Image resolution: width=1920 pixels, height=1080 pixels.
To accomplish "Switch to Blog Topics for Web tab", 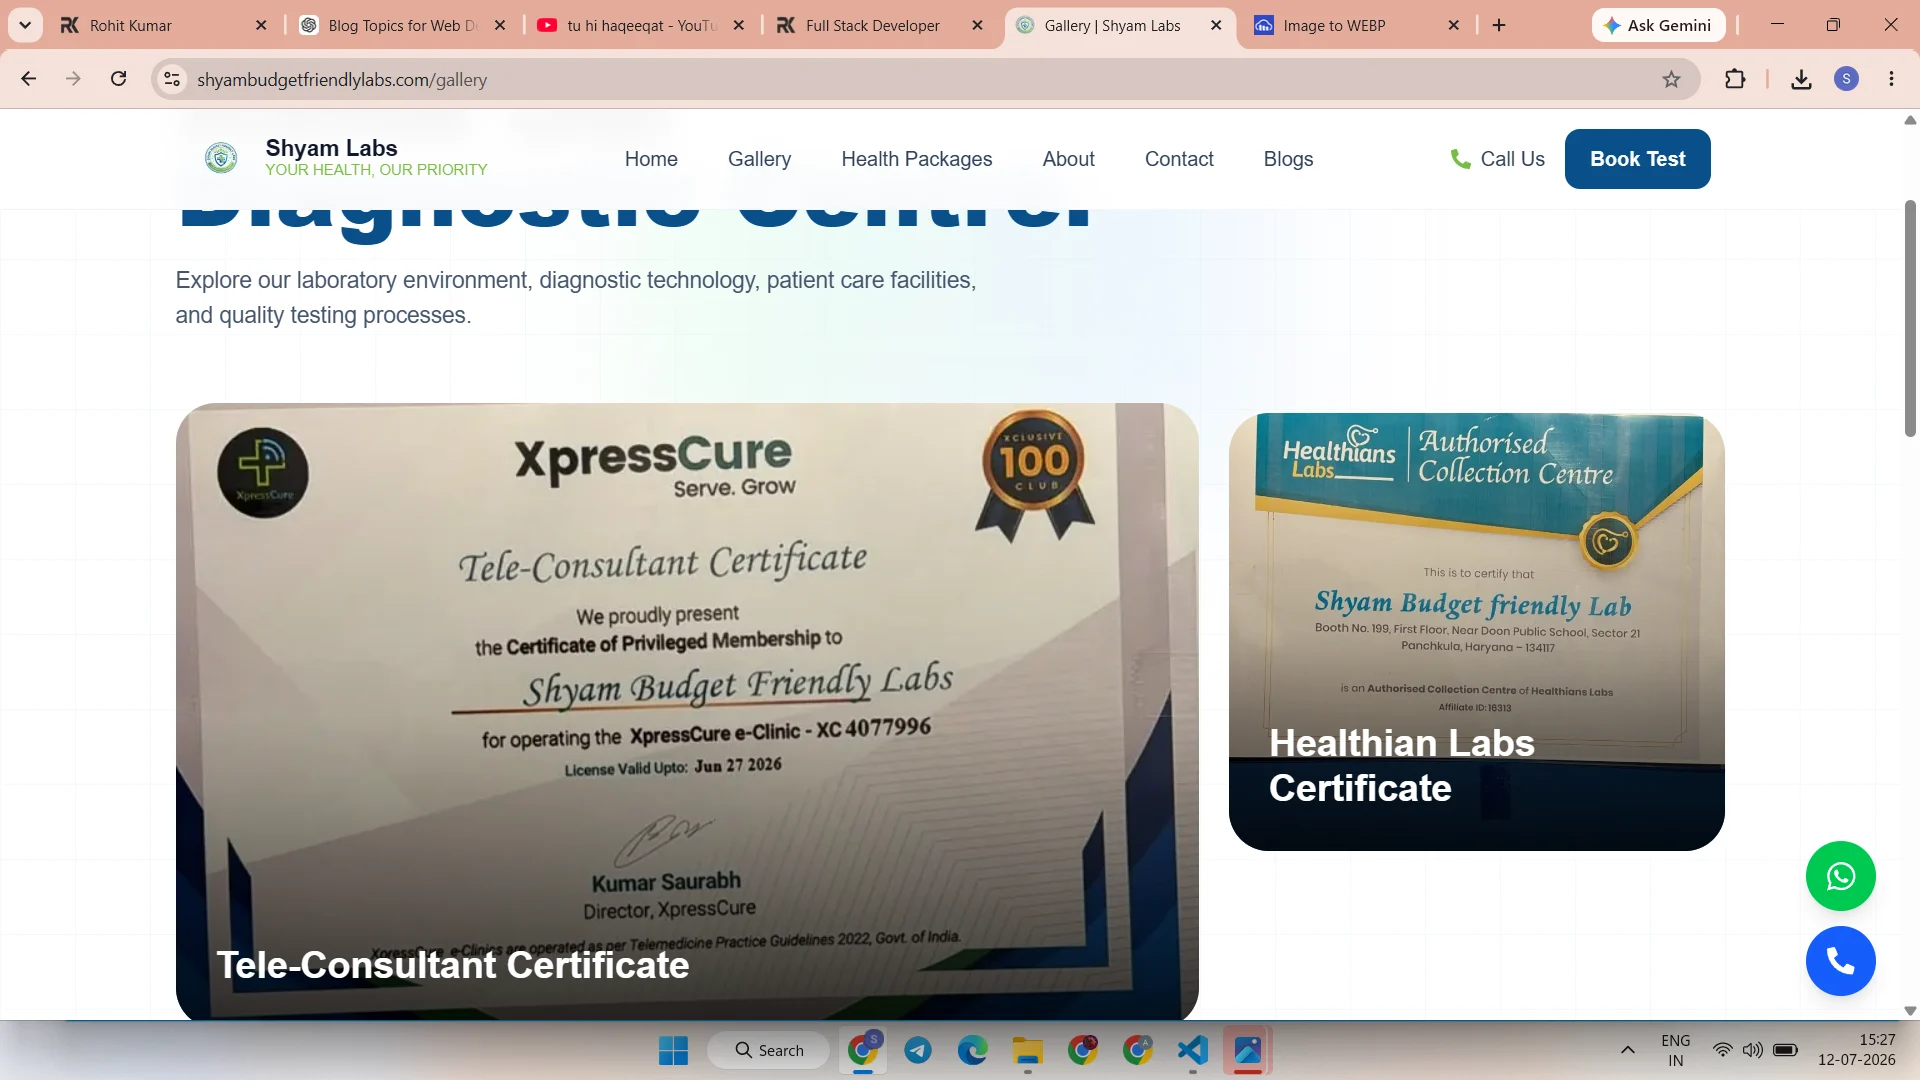I will pos(402,25).
